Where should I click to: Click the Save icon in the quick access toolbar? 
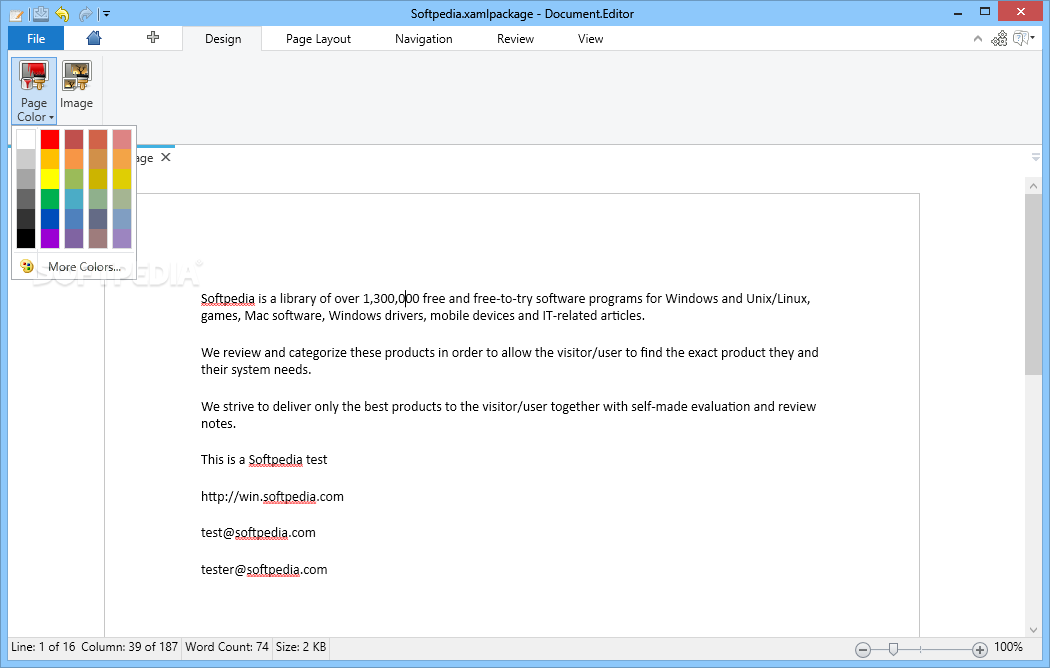point(40,13)
